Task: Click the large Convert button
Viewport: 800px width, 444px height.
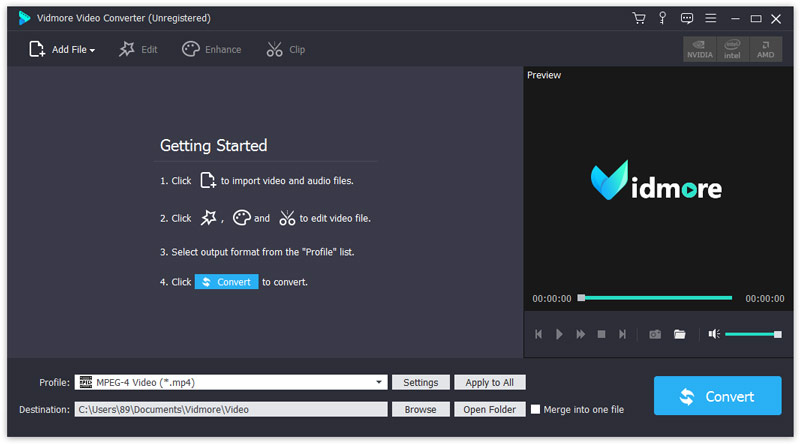Action: (x=717, y=396)
